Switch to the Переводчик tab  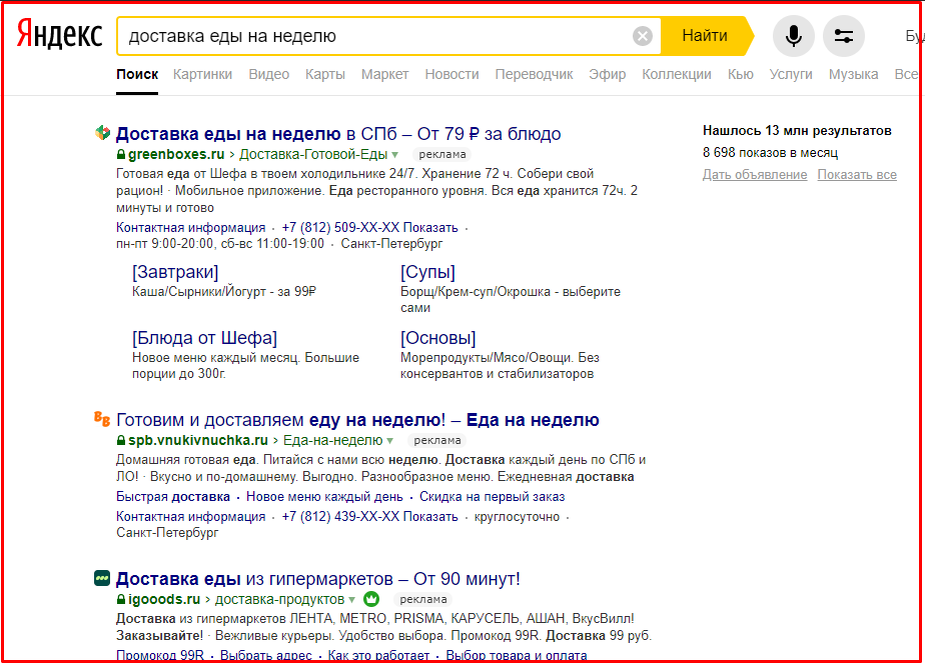coord(534,74)
